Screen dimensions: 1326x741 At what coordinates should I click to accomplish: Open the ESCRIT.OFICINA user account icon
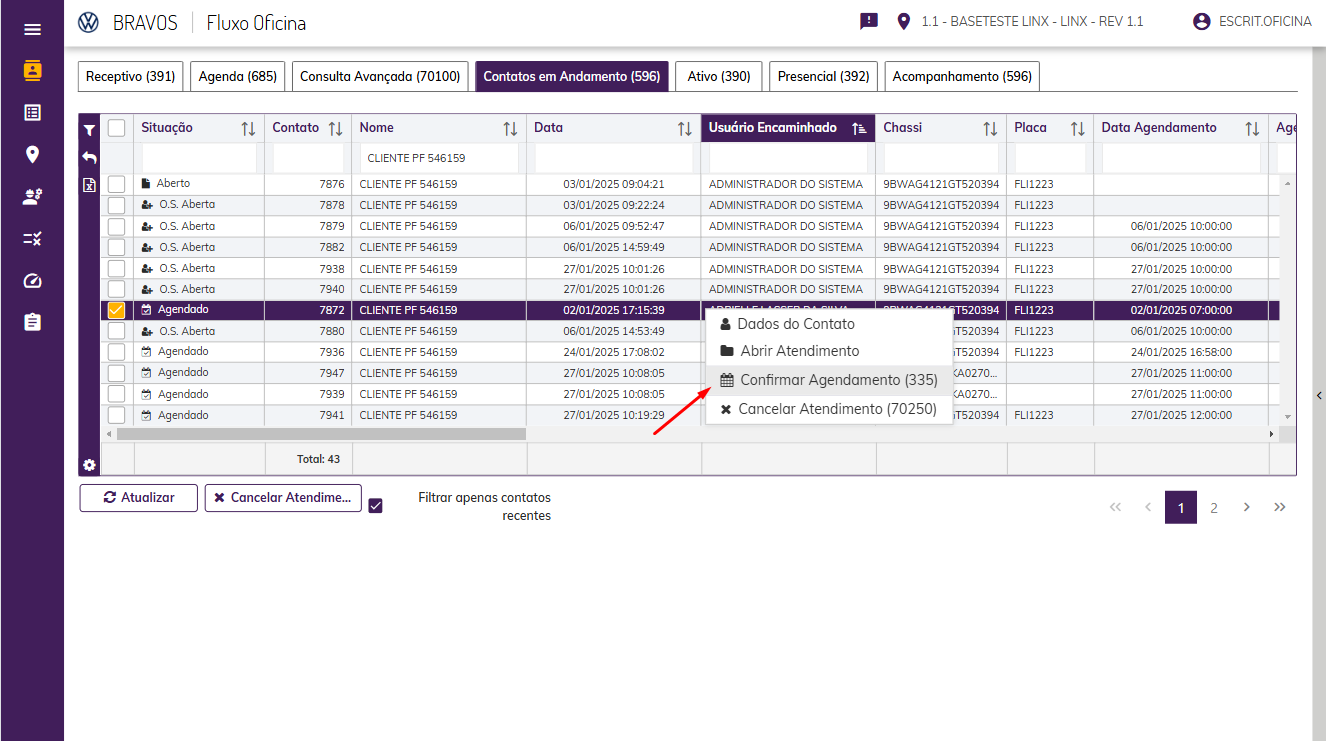[x=1202, y=21]
